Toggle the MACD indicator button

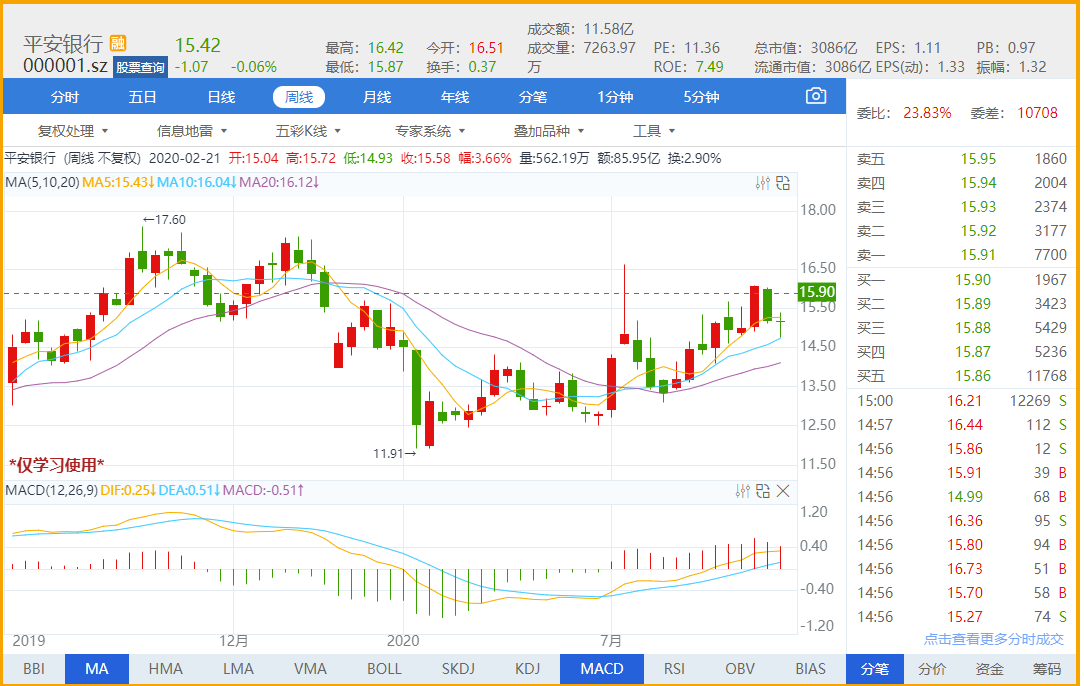[601, 669]
